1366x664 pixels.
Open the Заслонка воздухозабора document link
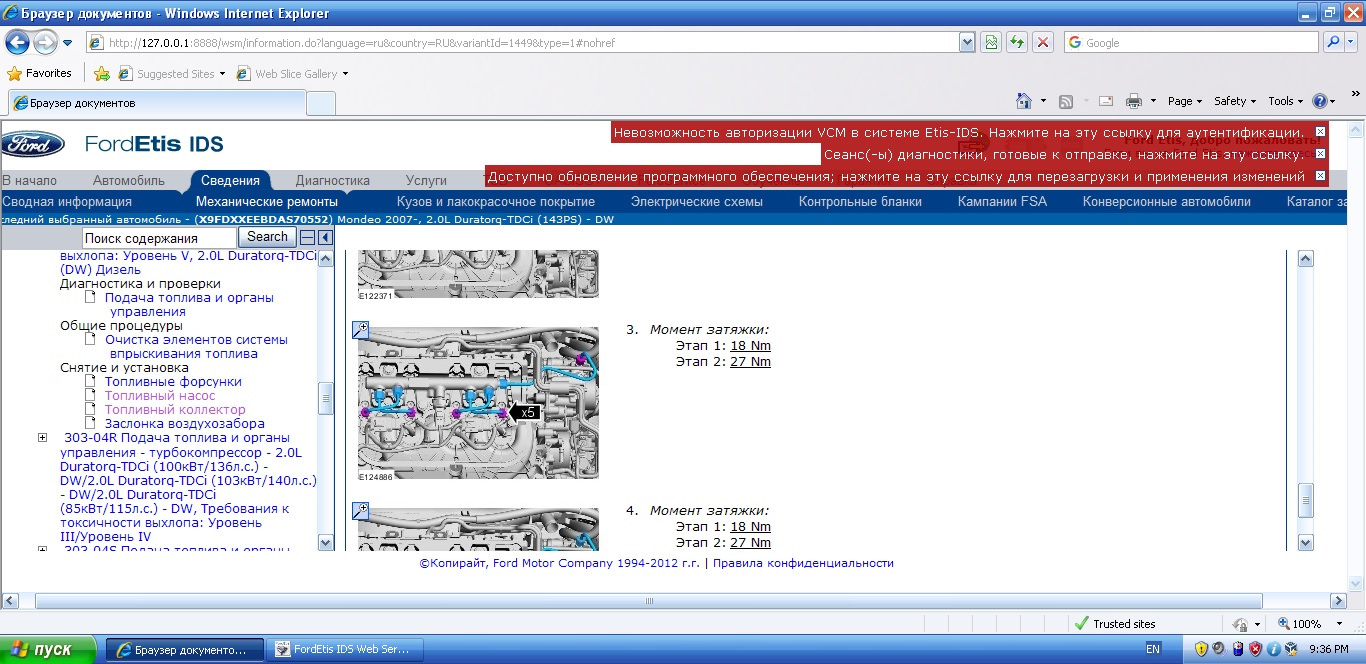point(185,423)
